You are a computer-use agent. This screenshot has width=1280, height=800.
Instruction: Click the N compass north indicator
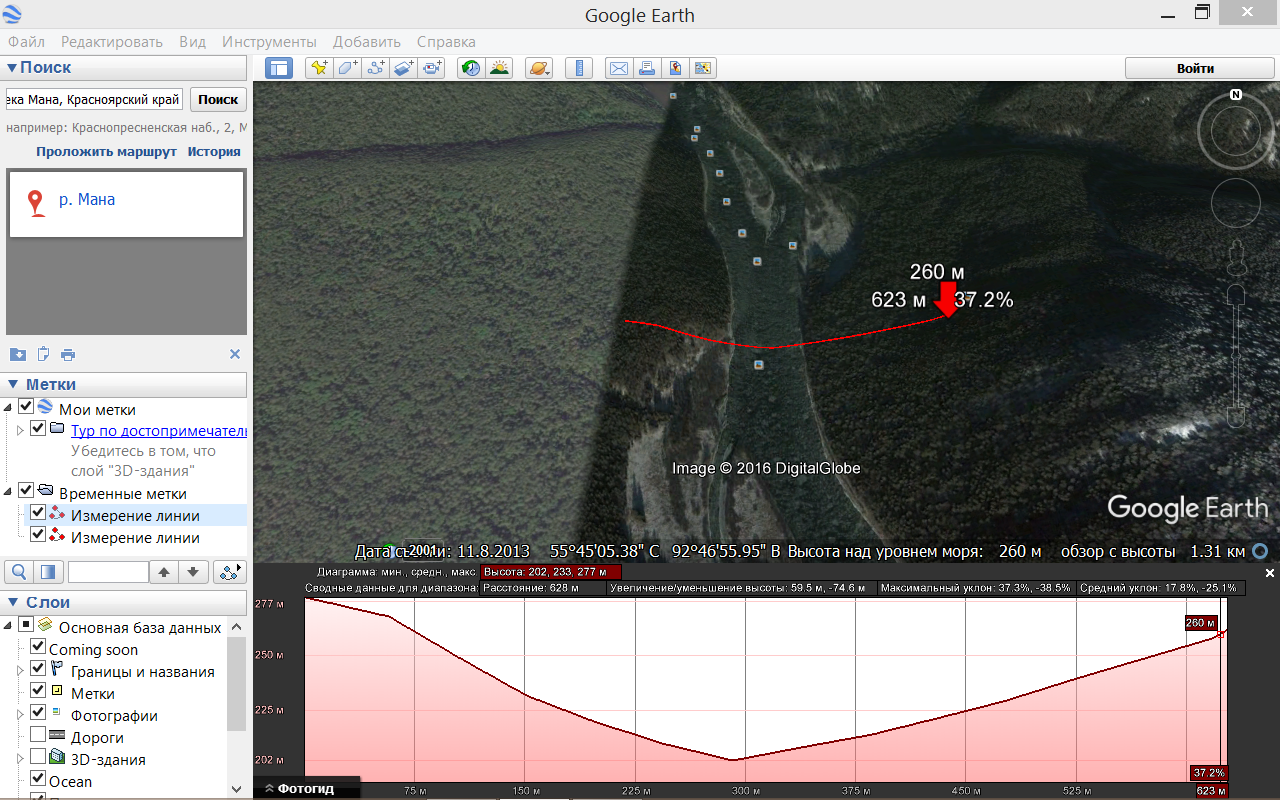(x=1236, y=95)
